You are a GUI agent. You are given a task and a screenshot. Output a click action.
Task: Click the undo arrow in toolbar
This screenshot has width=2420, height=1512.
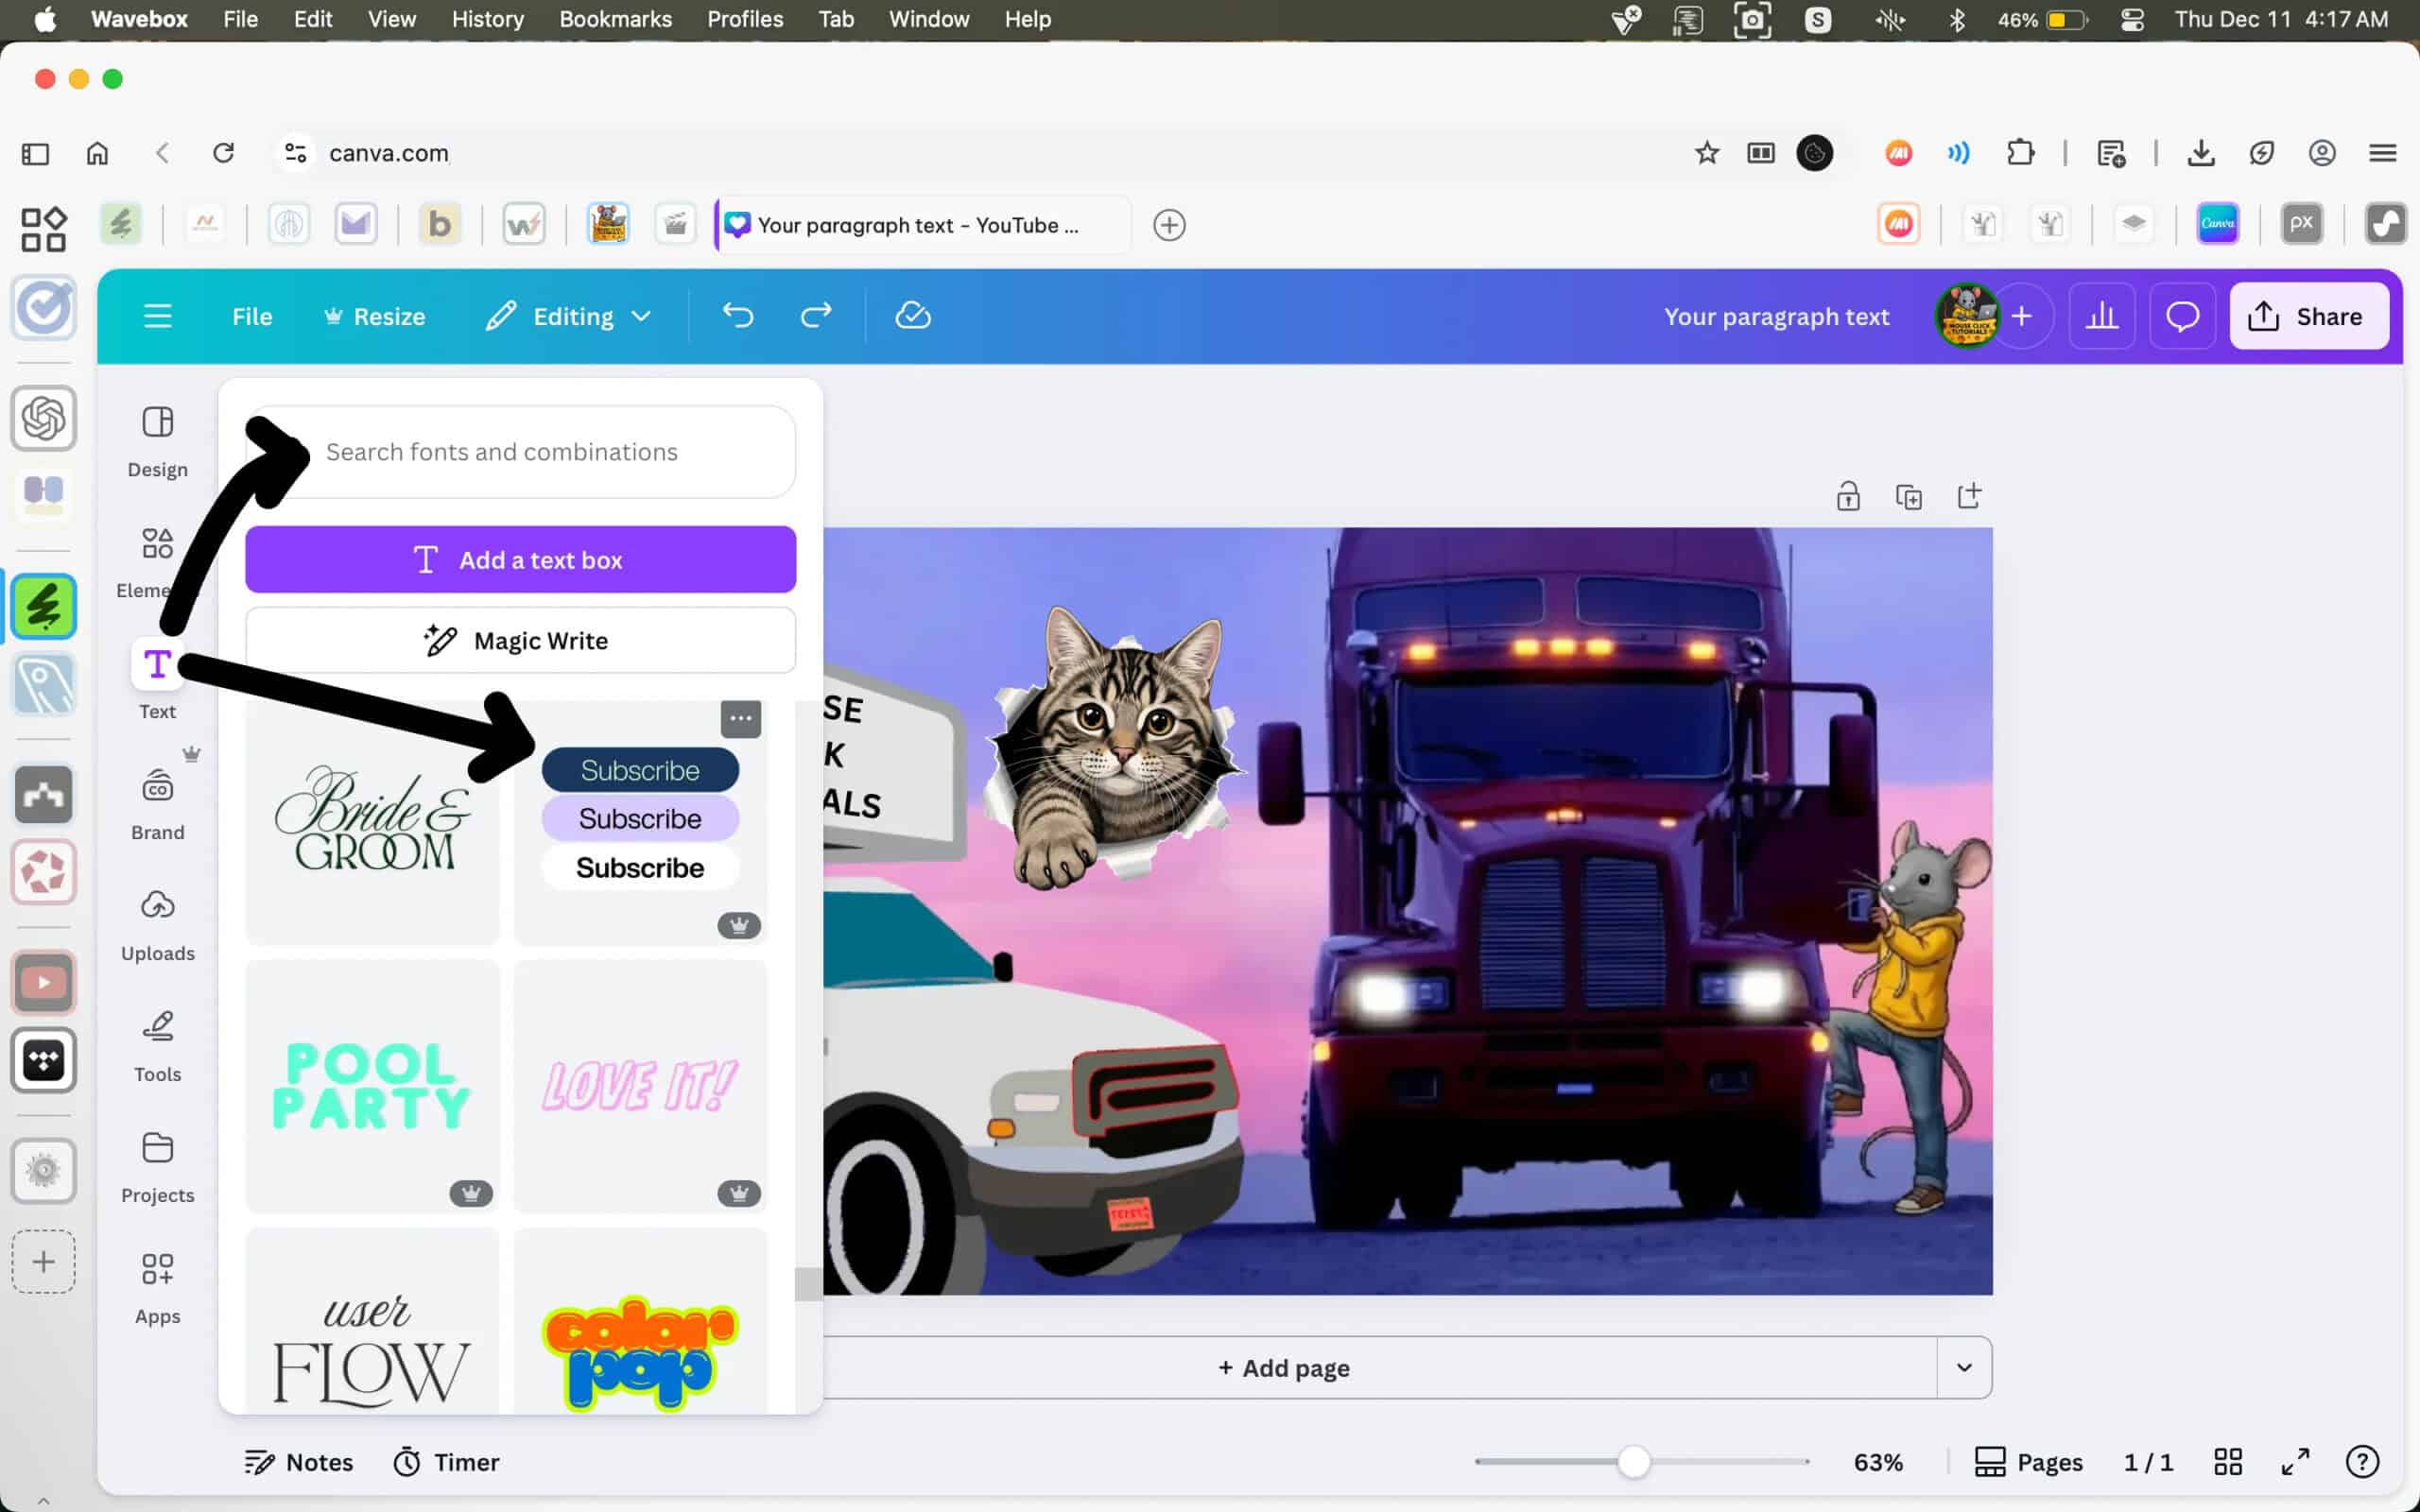pyautogui.click(x=738, y=316)
